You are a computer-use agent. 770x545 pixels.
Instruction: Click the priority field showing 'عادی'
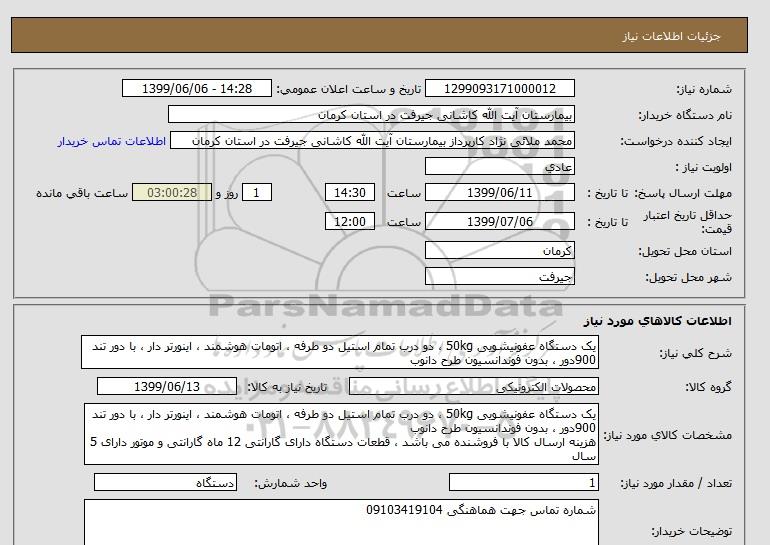pos(499,166)
